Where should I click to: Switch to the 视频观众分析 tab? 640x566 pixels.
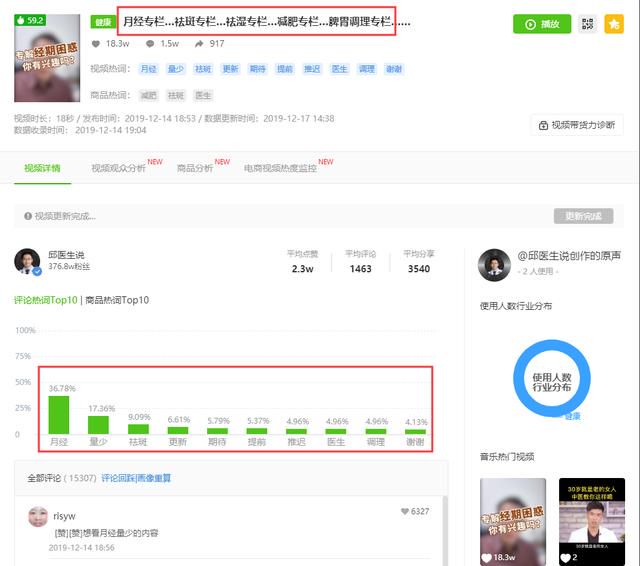[118, 168]
